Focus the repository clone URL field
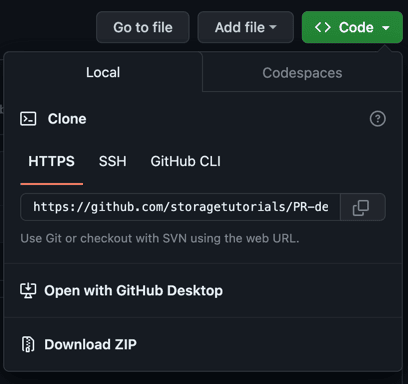Viewport: 408px width, 384px height. 180,207
